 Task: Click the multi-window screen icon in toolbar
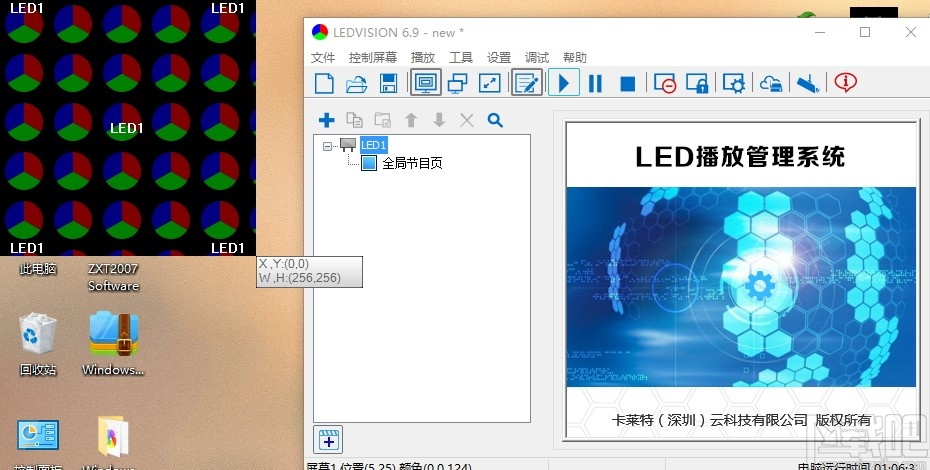click(x=457, y=83)
